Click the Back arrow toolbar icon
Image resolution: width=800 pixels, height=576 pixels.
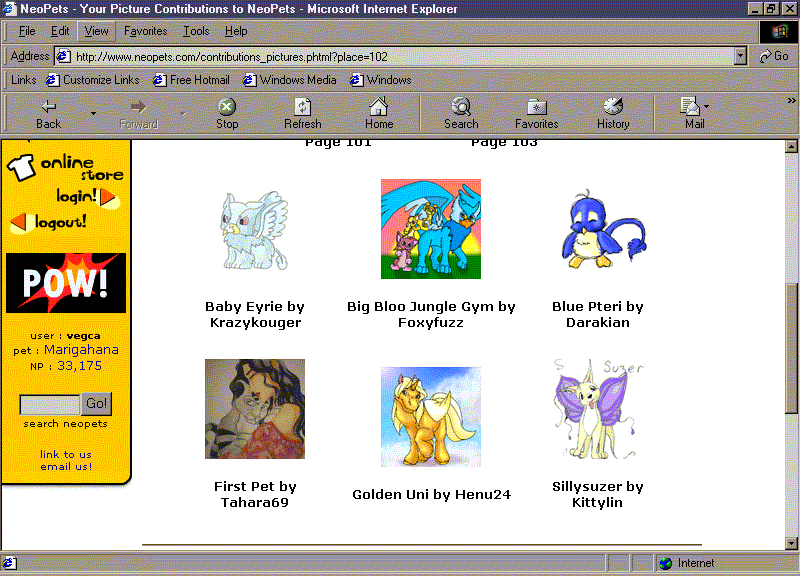click(48, 107)
